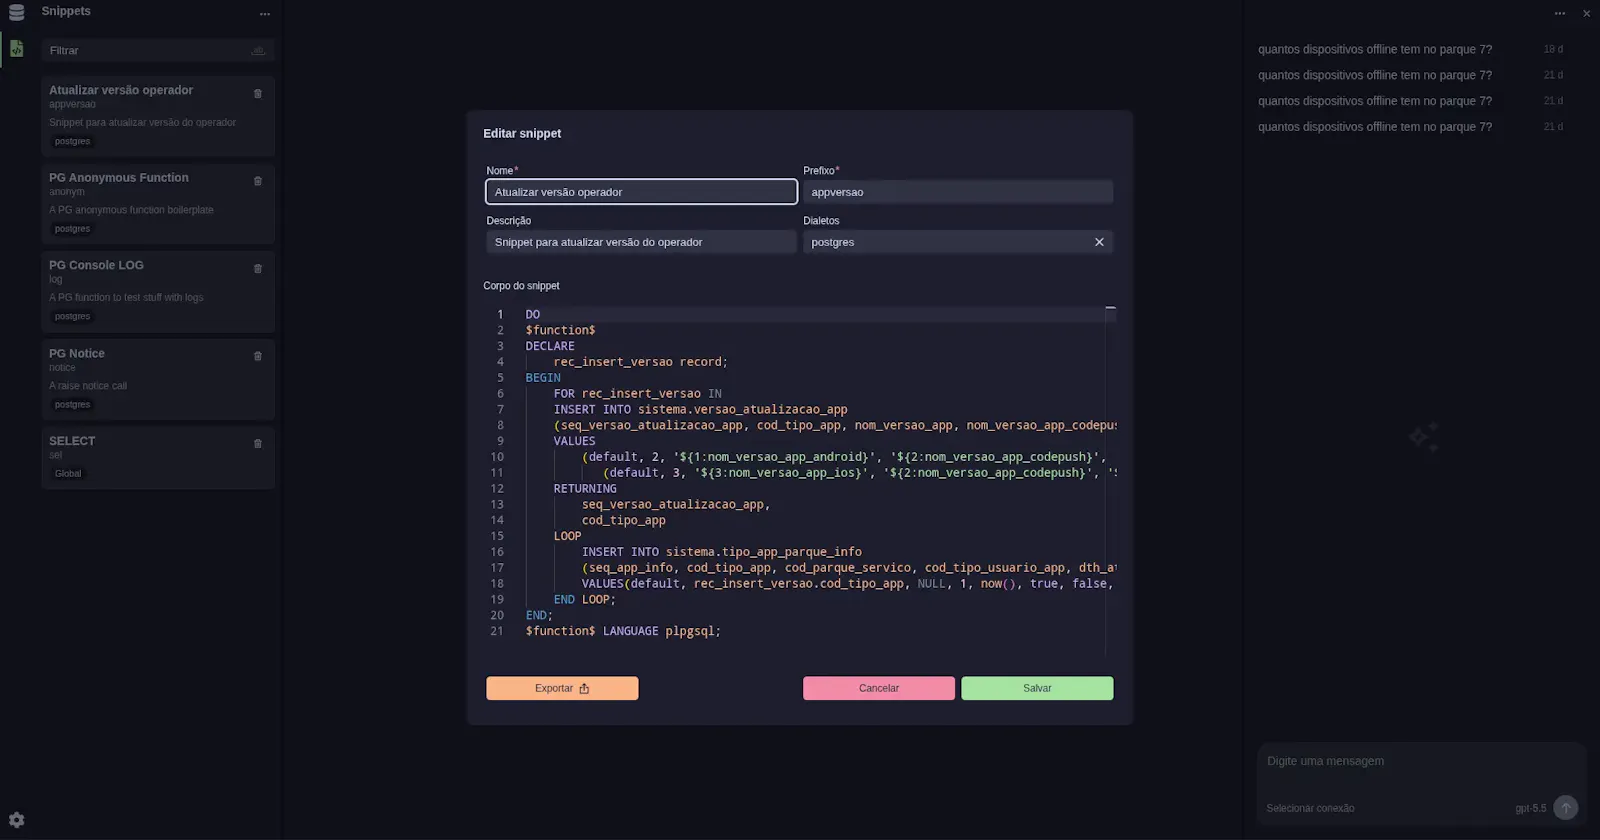Edit the Nome field
Image resolution: width=1600 pixels, height=840 pixels.
coord(641,192)
